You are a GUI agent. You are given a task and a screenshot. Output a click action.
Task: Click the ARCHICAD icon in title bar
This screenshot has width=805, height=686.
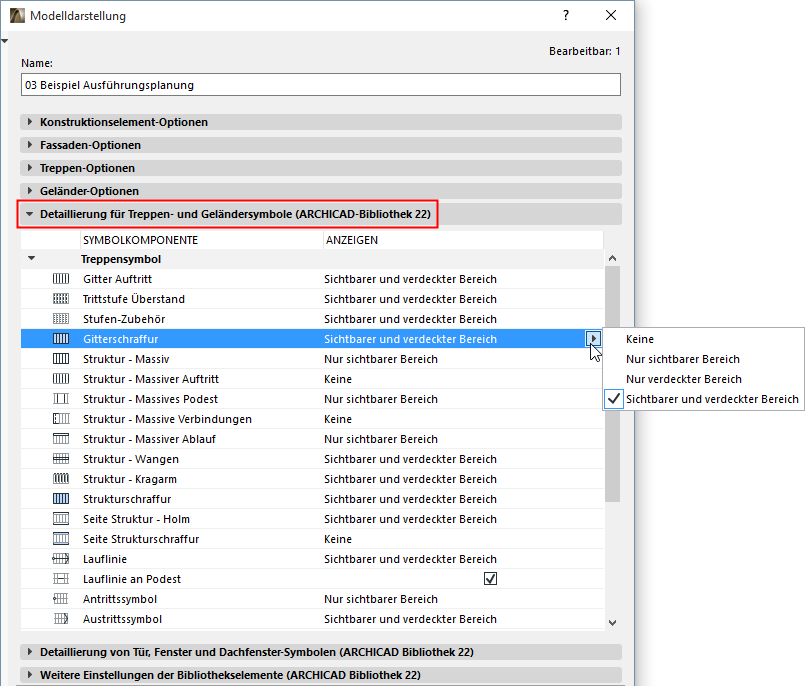[x=17, y=15]
